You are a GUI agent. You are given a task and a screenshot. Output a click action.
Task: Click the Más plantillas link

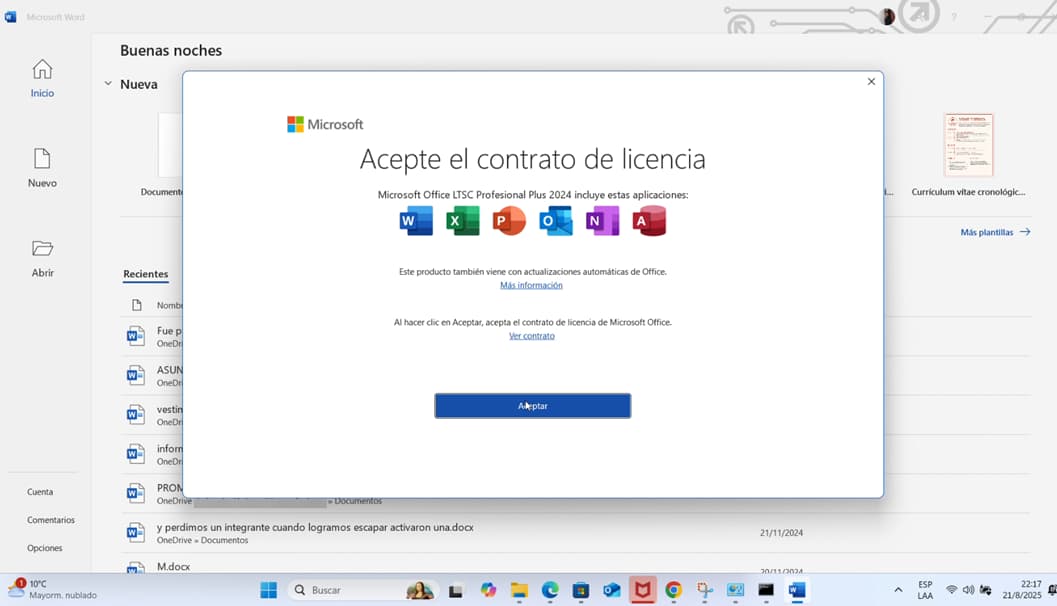pos(994,232)
